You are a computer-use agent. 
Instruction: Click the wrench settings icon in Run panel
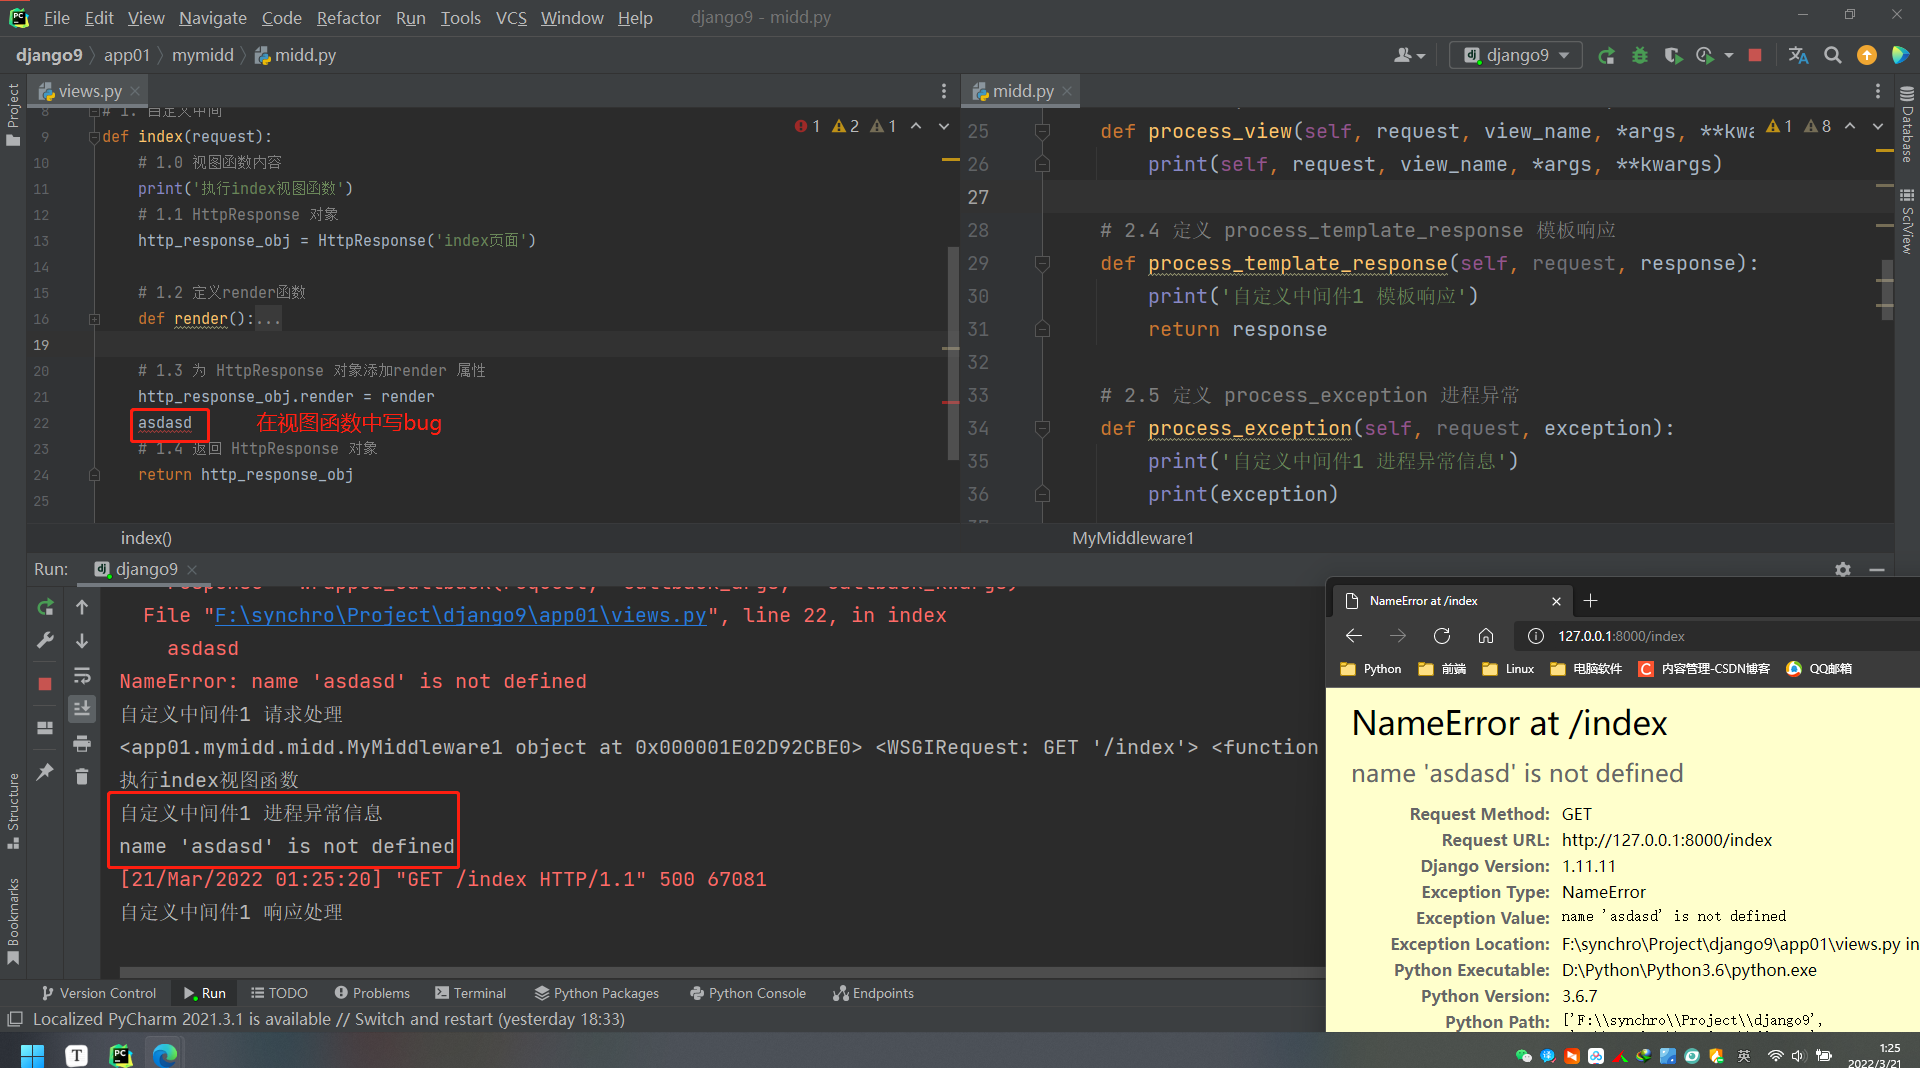45,640
